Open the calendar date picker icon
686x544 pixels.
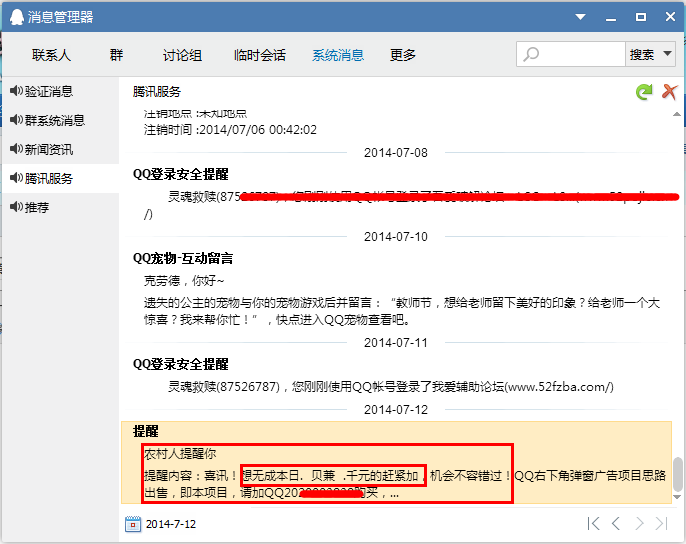click(x=133, y=524)
